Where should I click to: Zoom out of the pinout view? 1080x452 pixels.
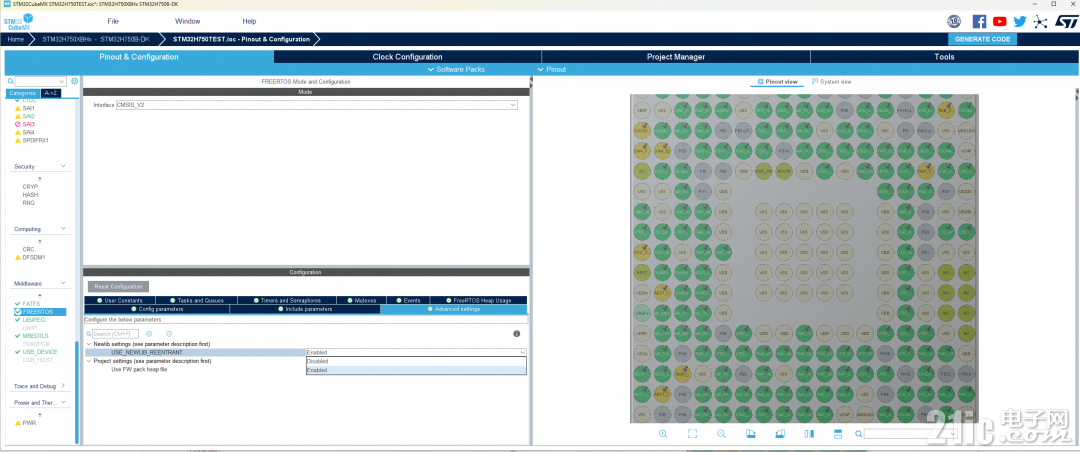tap(721, 433)
